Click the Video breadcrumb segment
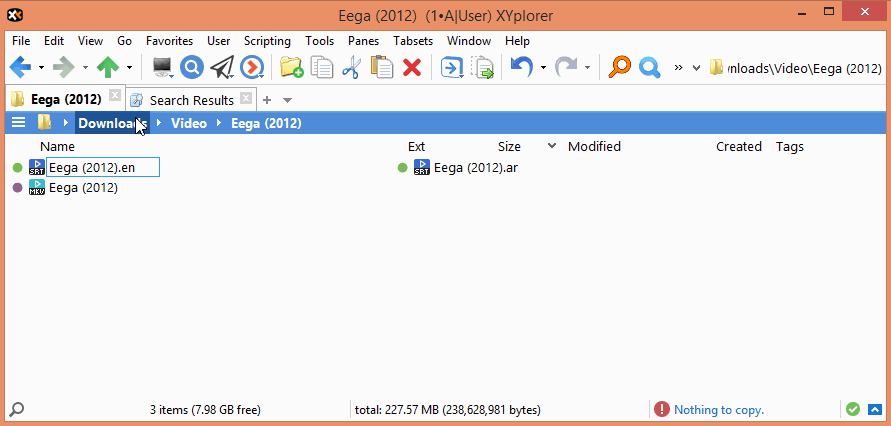The image size is (891, 426). pos(189,123)
